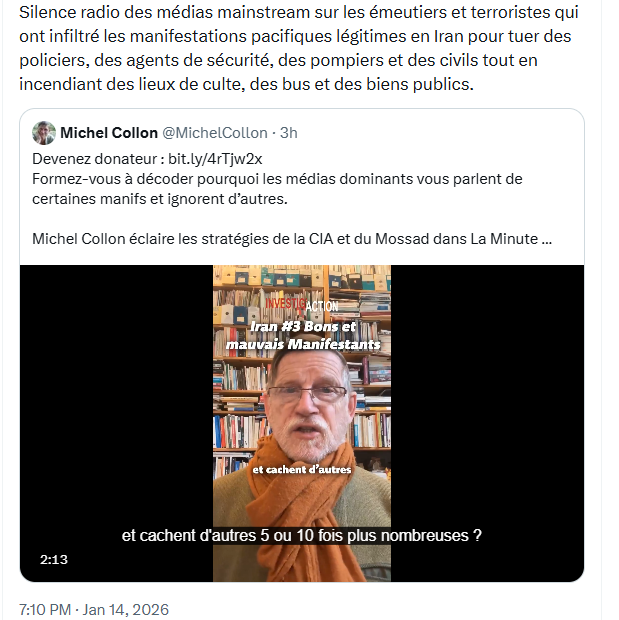Expand the truncated text at the ellipsis
This screenshot has height=620, width=619.
546,239
